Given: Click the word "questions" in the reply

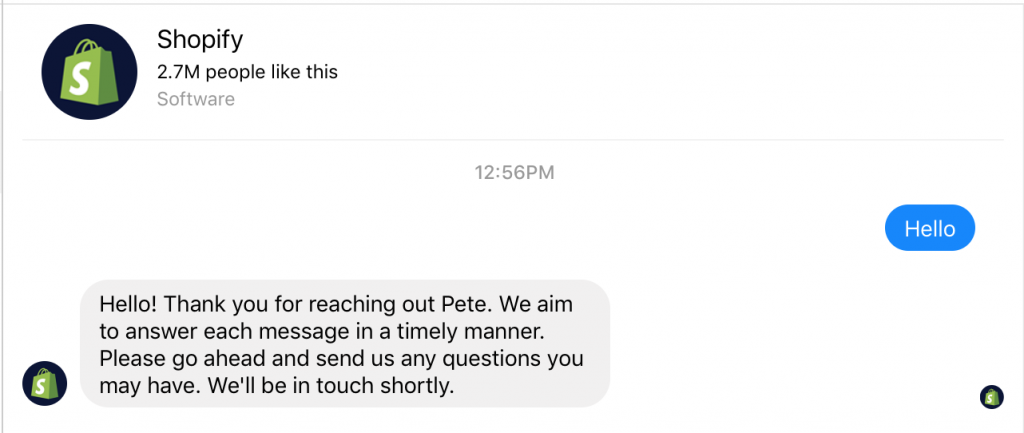Looking at the screenshot, I should [500, 360].
